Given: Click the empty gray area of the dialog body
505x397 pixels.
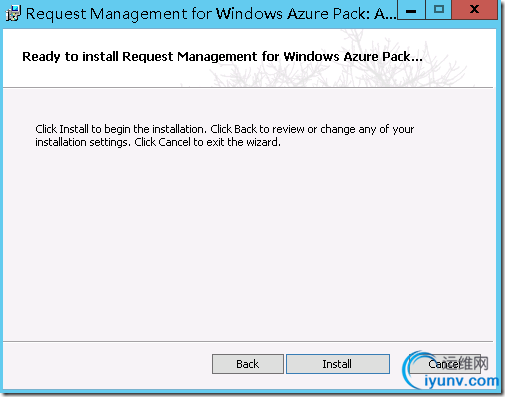Looking at the screenshot, I should [248, 240].
